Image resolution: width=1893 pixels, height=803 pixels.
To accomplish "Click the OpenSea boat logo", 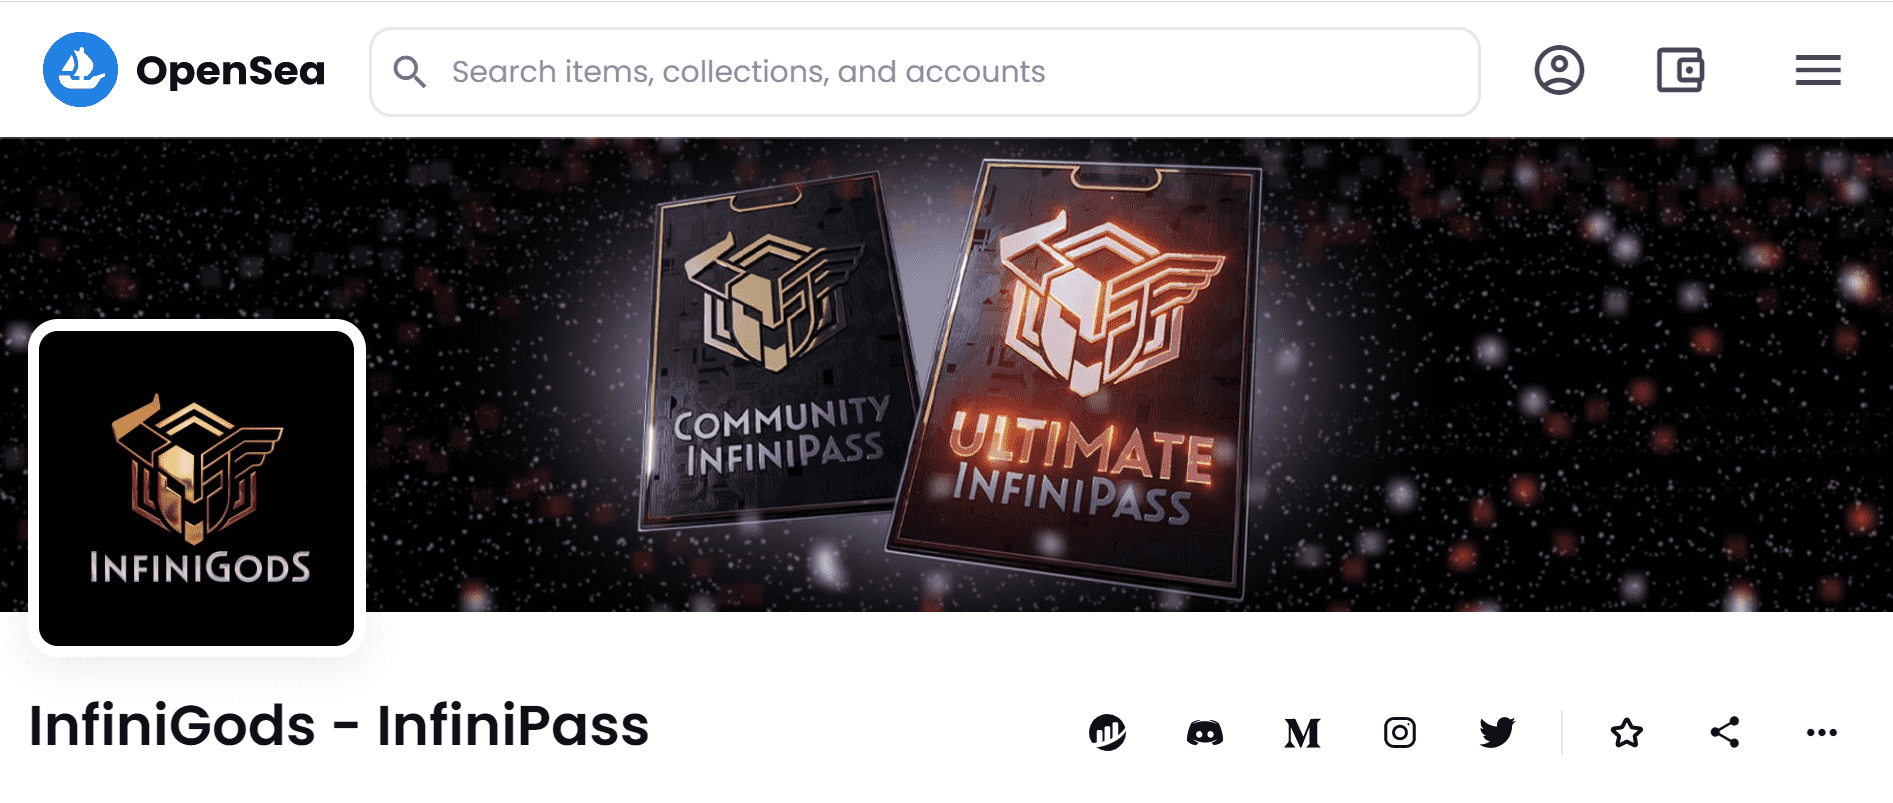I will pyautogui.click(x=82, y=70).
